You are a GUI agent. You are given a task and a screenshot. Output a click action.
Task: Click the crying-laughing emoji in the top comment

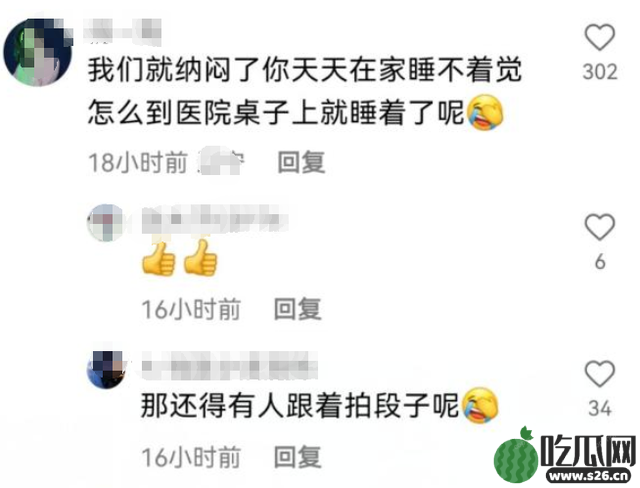[484, 112]
